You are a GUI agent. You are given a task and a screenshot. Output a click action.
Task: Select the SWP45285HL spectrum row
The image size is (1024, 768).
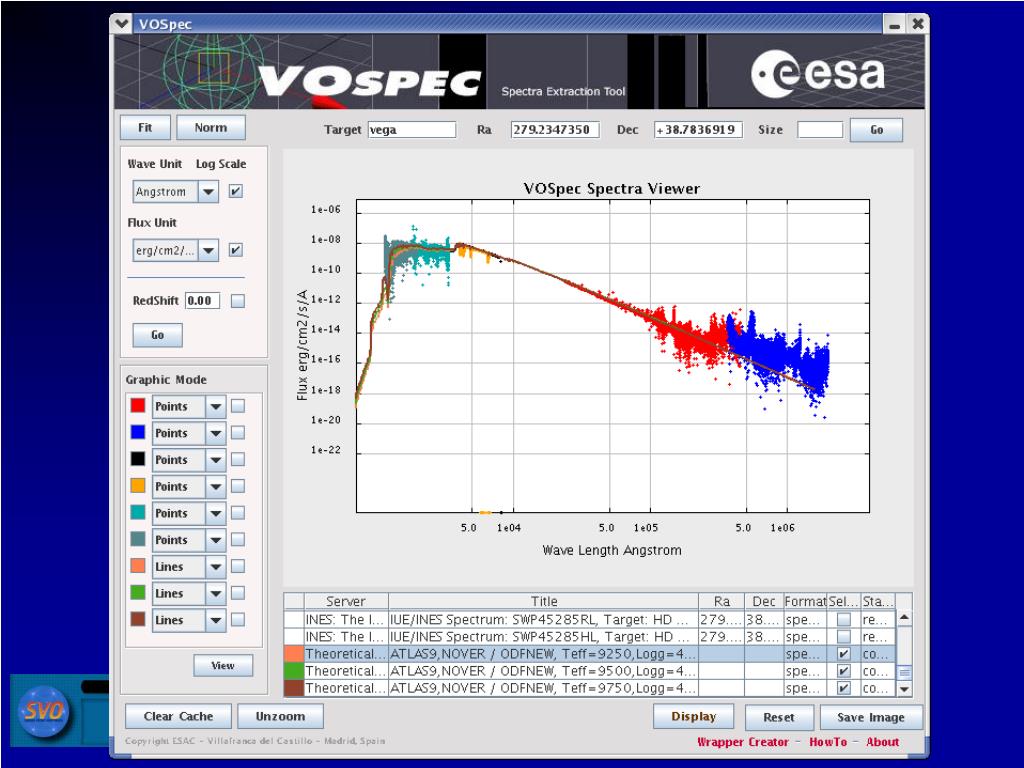click(x=590, y=636)
